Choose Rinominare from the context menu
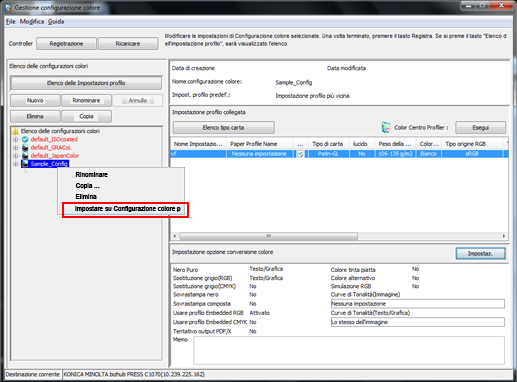Image resolution: width=517 pixels, height=382 pixels. pyautogui.click(x=91, y=175)
